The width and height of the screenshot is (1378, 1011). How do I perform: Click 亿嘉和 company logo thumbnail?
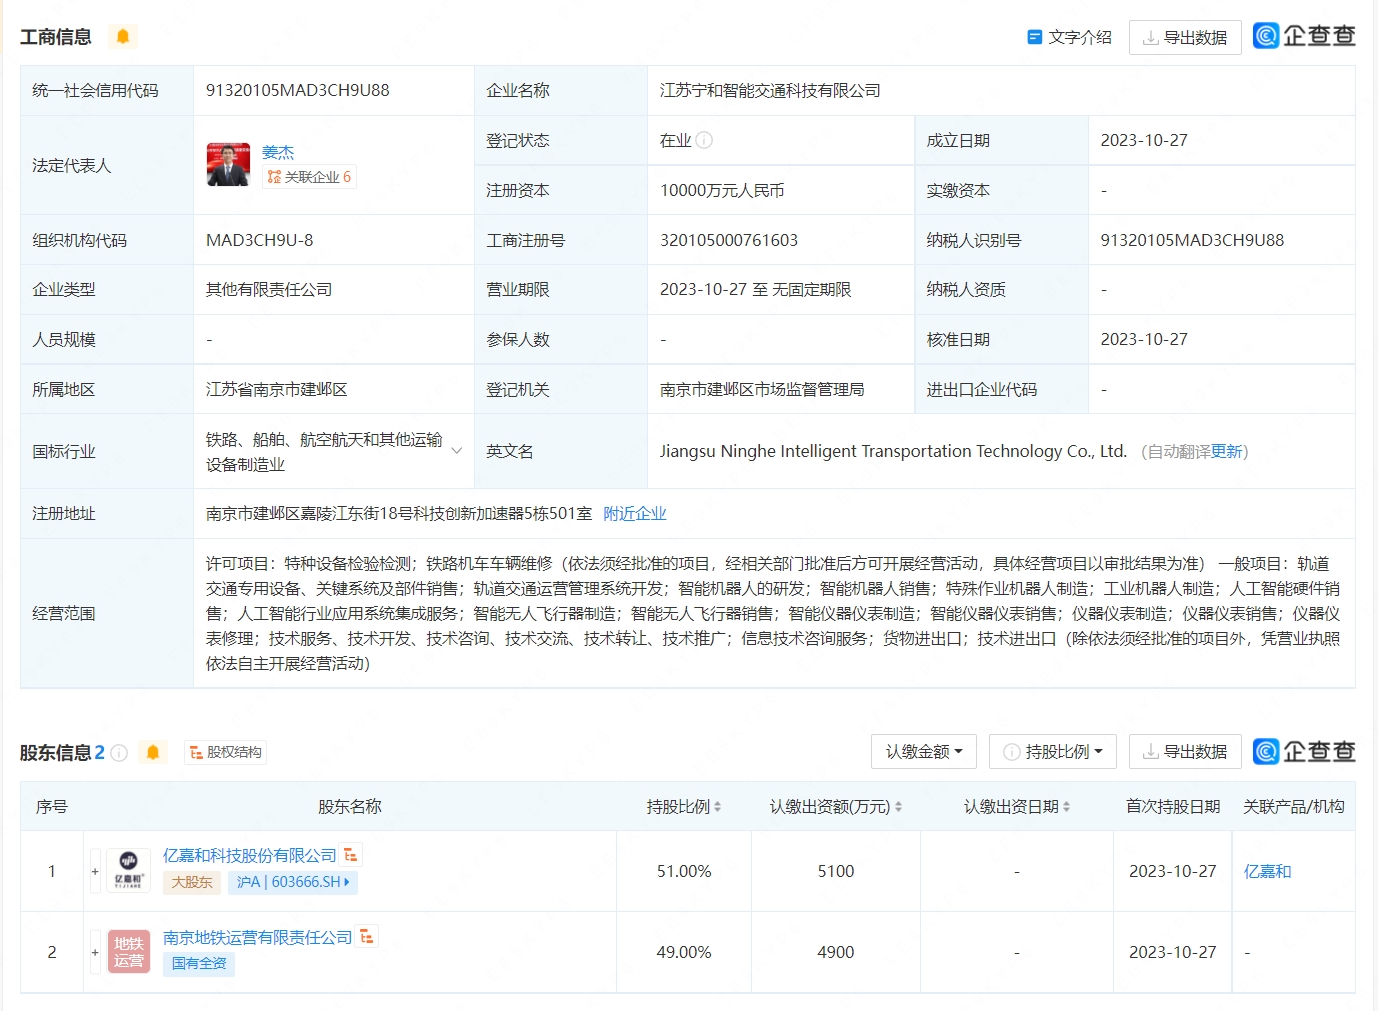tap(128, 871)
